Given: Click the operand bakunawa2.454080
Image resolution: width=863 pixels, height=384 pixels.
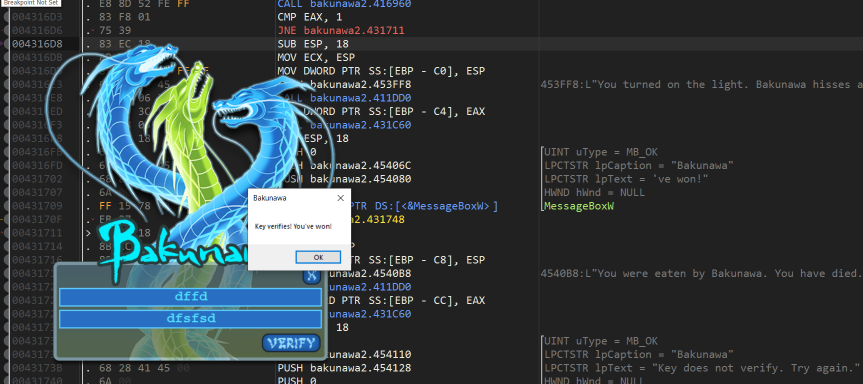Looking at the screenshot, I should 361,179.
